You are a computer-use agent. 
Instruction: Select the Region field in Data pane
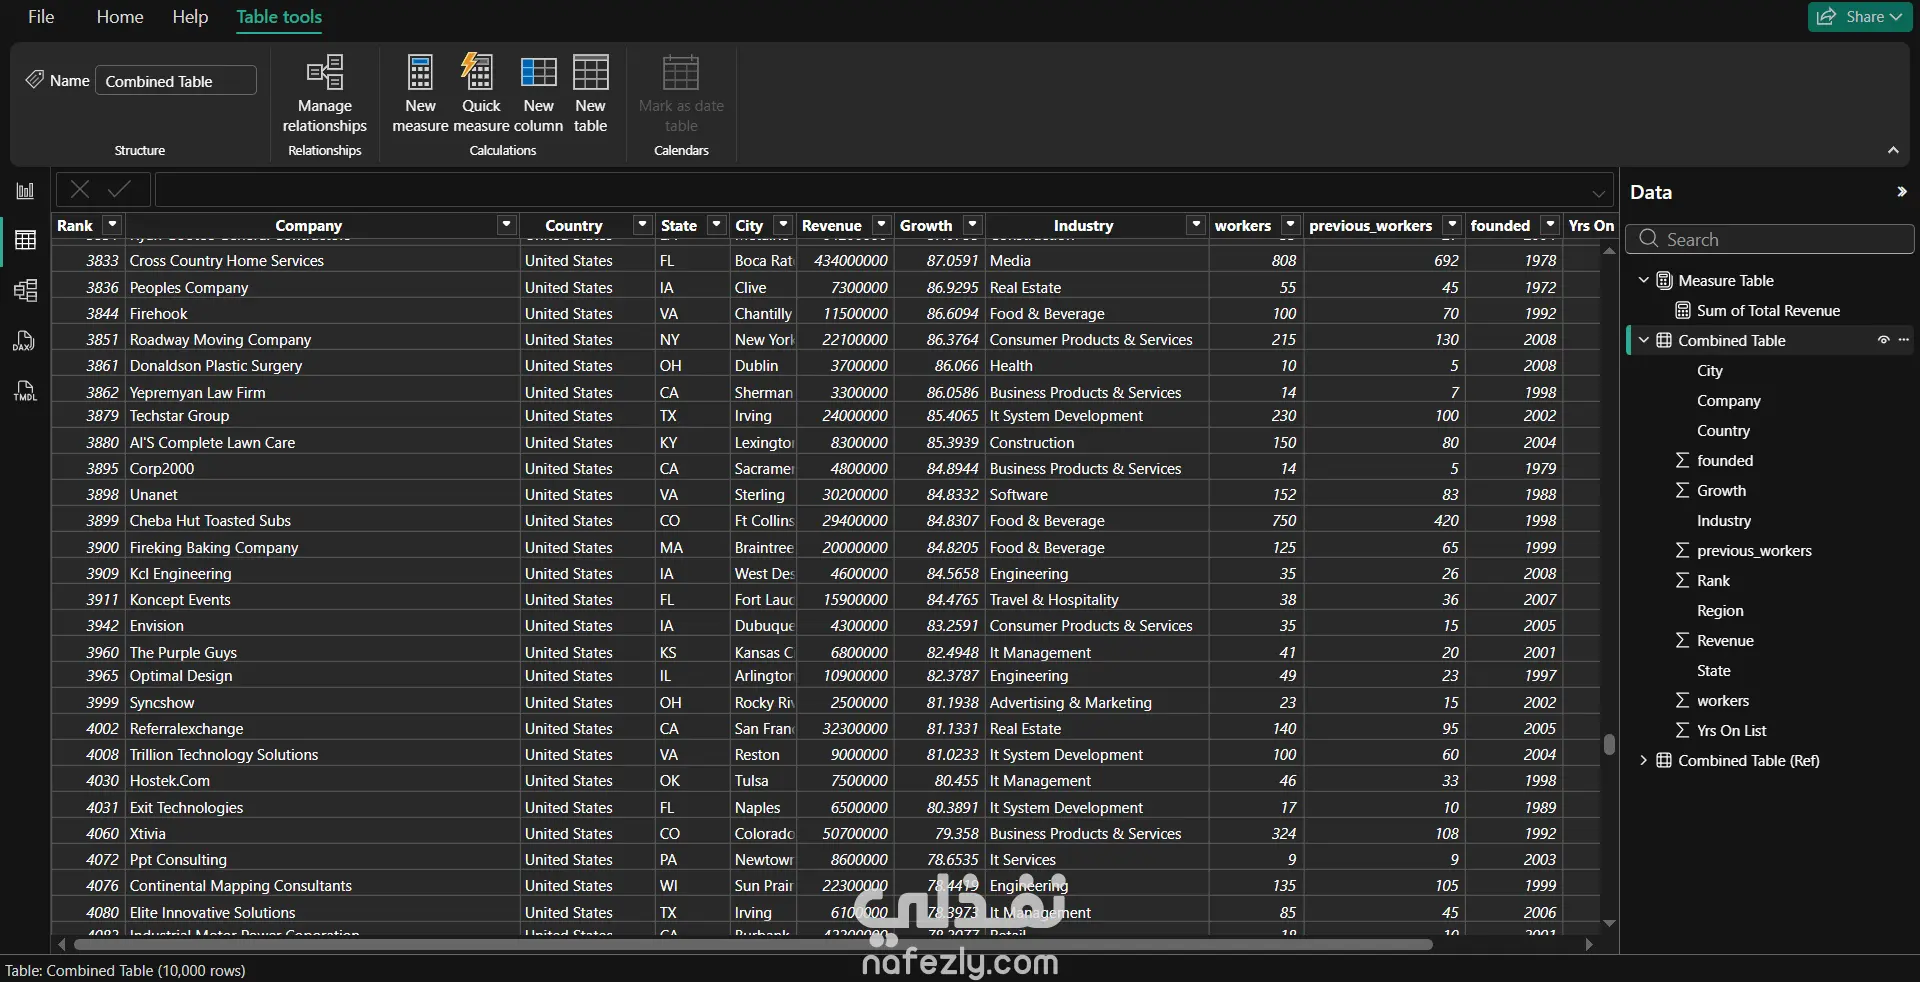(1720, 610)
